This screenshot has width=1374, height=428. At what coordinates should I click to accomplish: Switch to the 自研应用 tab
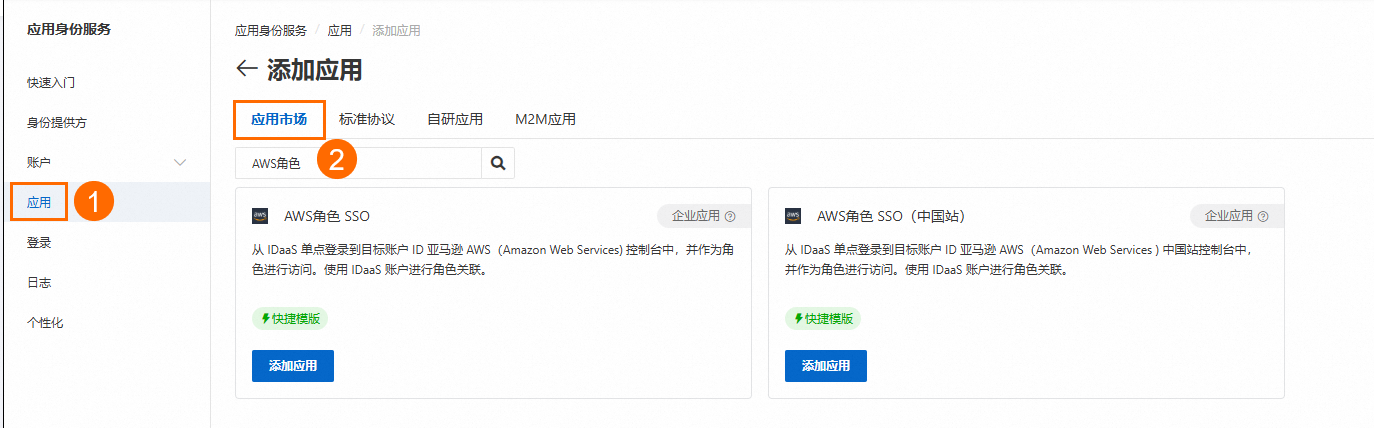point(455,119)
